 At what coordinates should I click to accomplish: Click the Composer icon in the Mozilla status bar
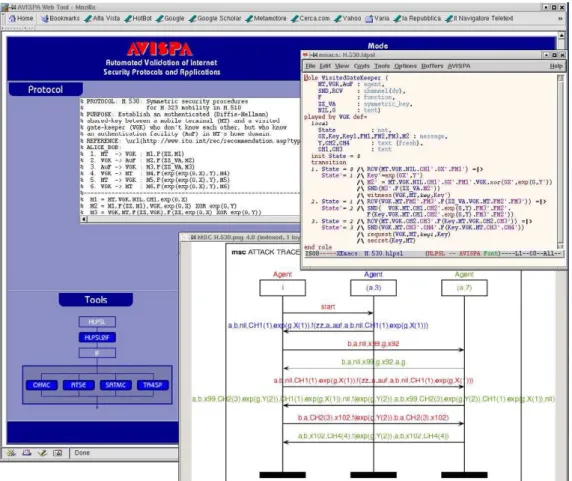click(x=42, y=453)
